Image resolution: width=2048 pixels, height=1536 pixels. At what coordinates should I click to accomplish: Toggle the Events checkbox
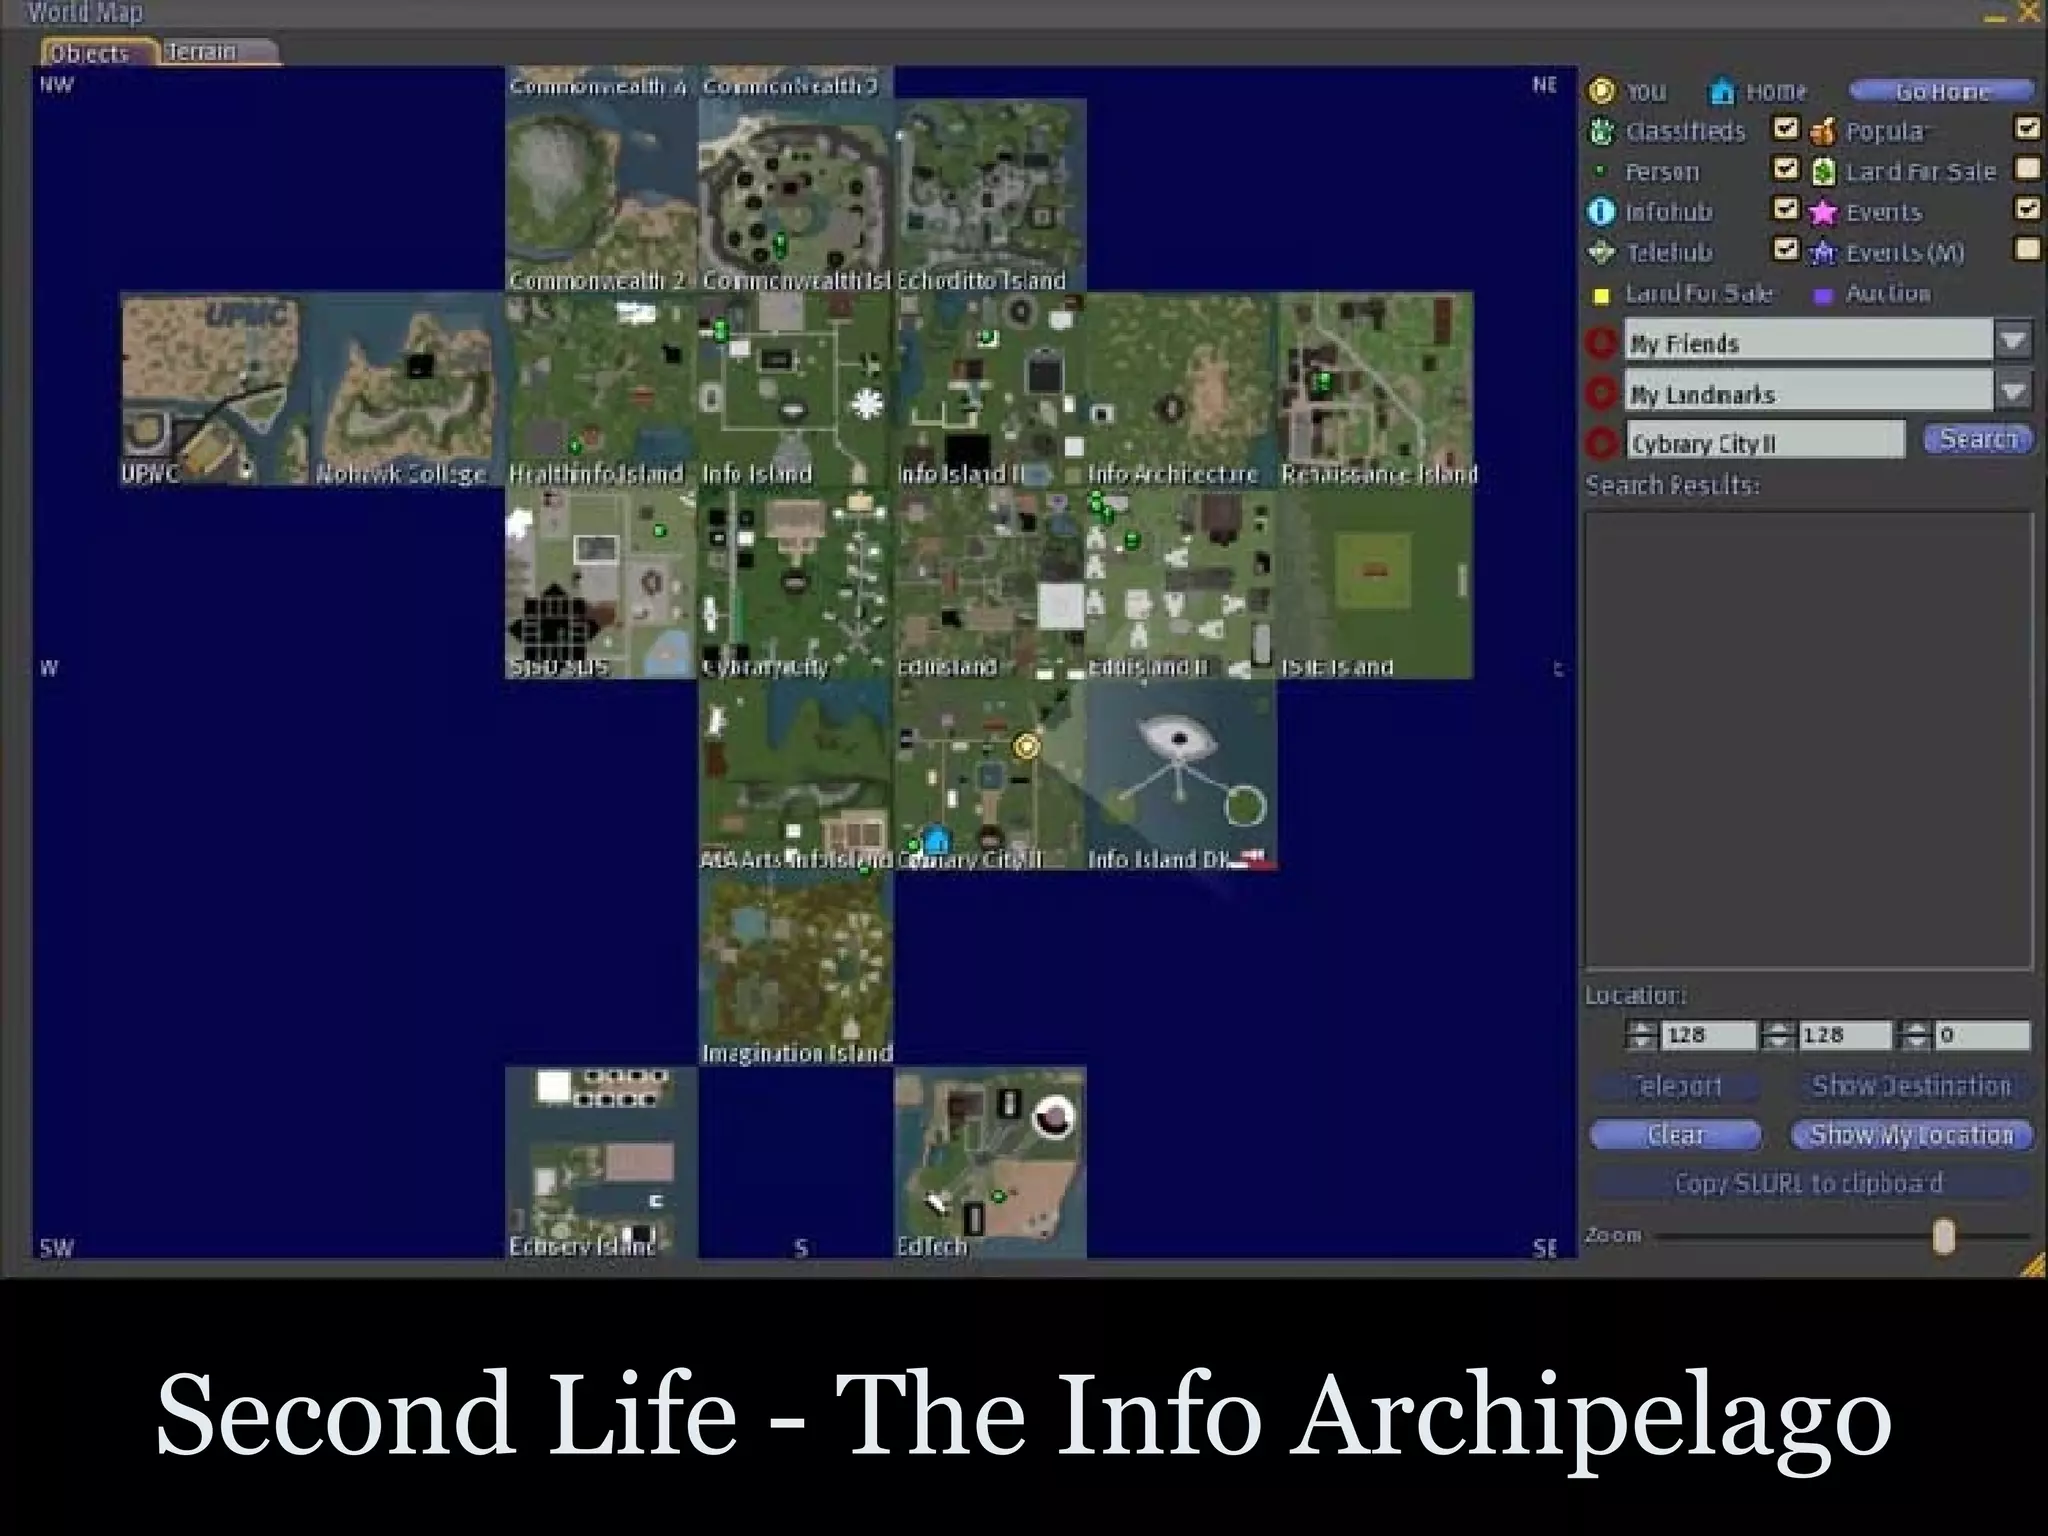(2027, 208)
